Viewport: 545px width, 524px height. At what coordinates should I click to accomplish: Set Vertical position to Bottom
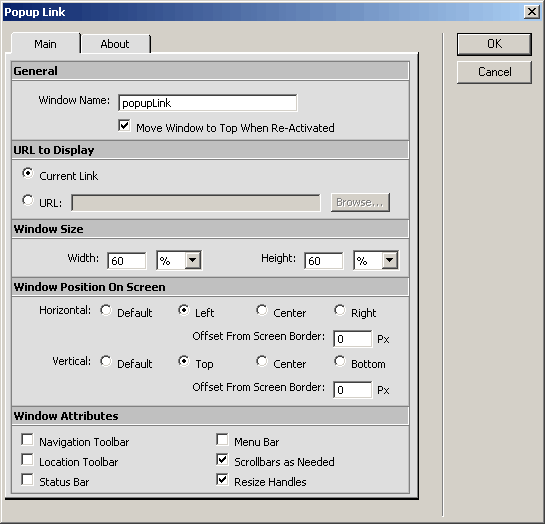pos(340,361)
